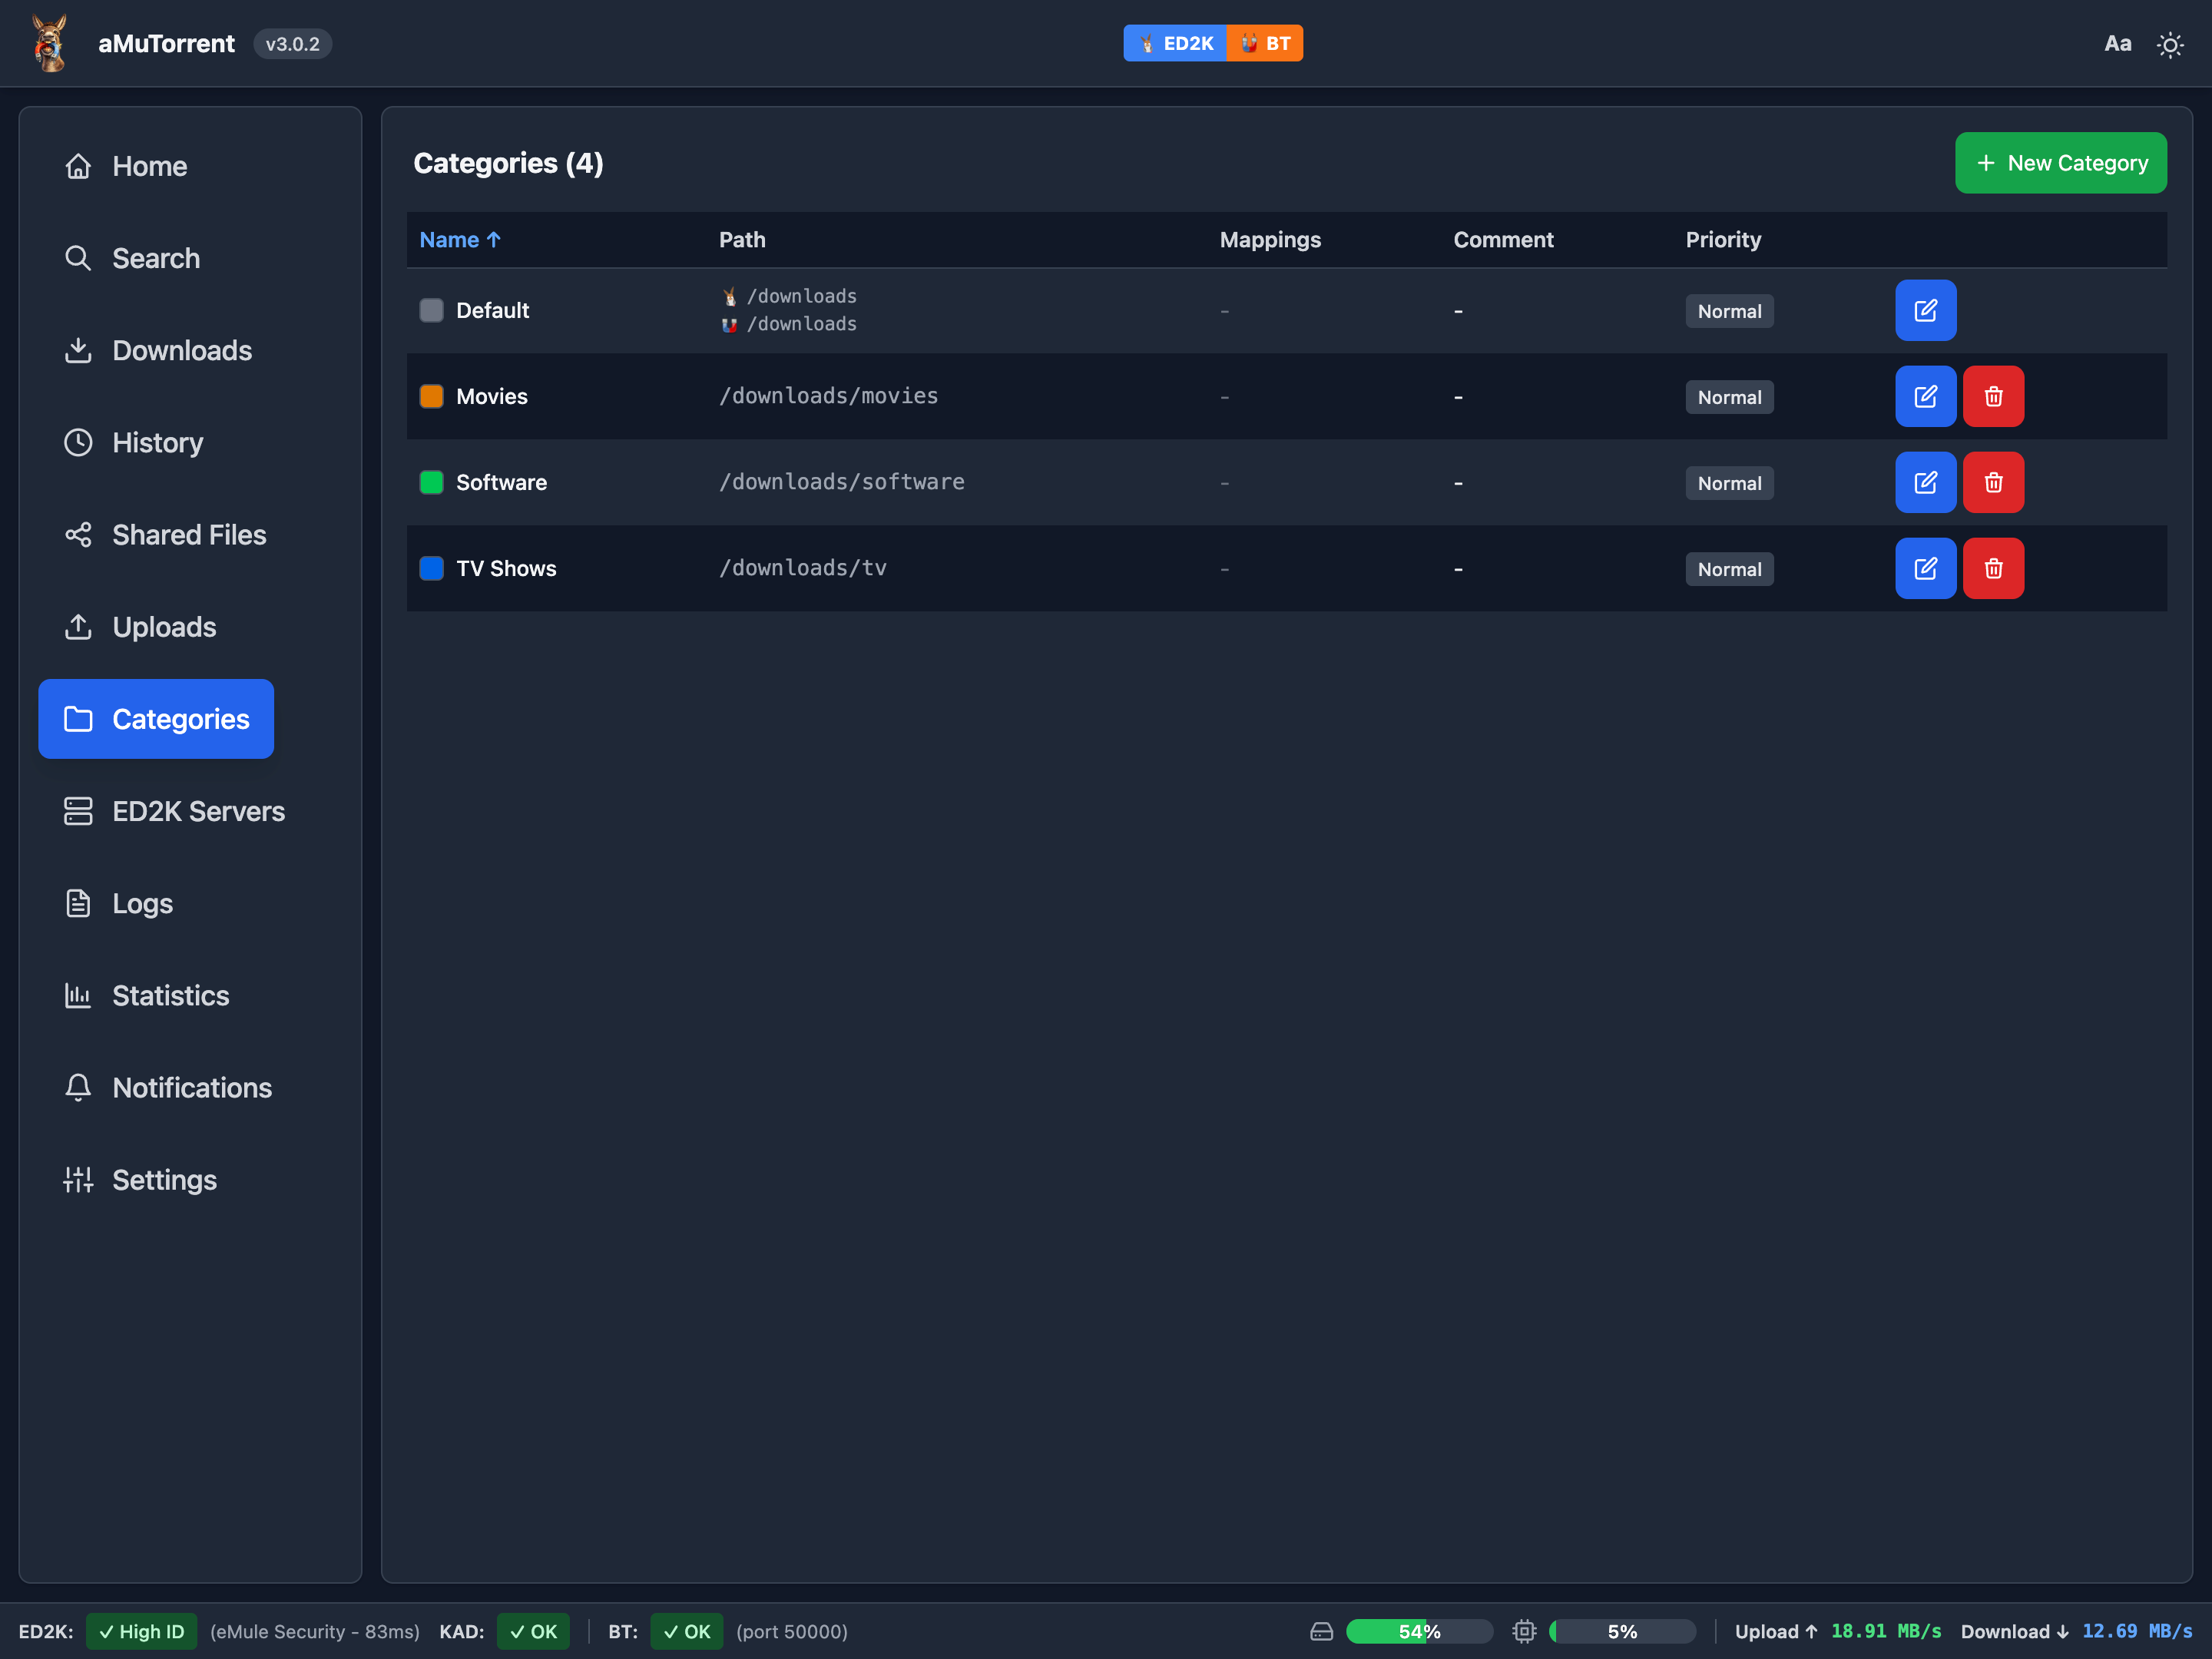Image resolution: width=2212 pixels, height=1659 pixels.
Task: Click the edit icon for Movies category
Action: (1925, 396)
